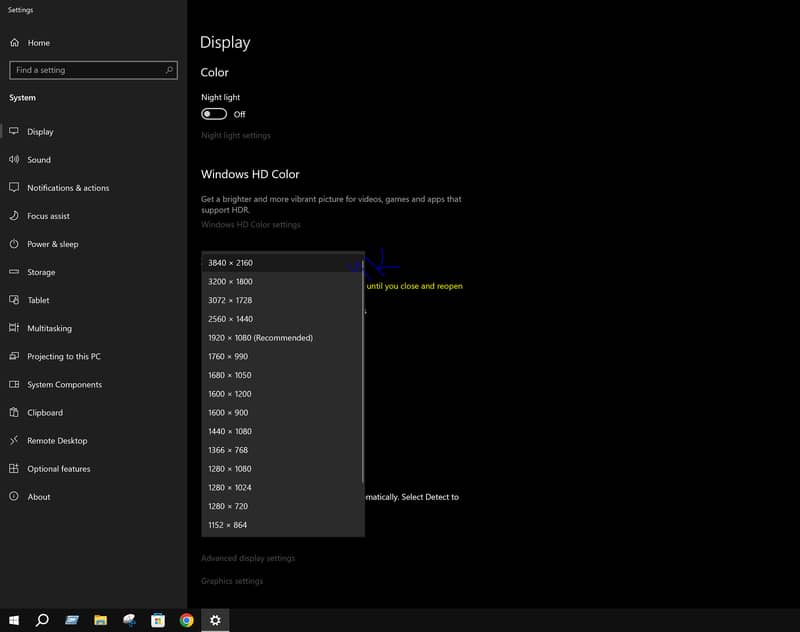Open Remote Desktop settings page
Viewport: 800px width, 632px height.
(93, 440)
